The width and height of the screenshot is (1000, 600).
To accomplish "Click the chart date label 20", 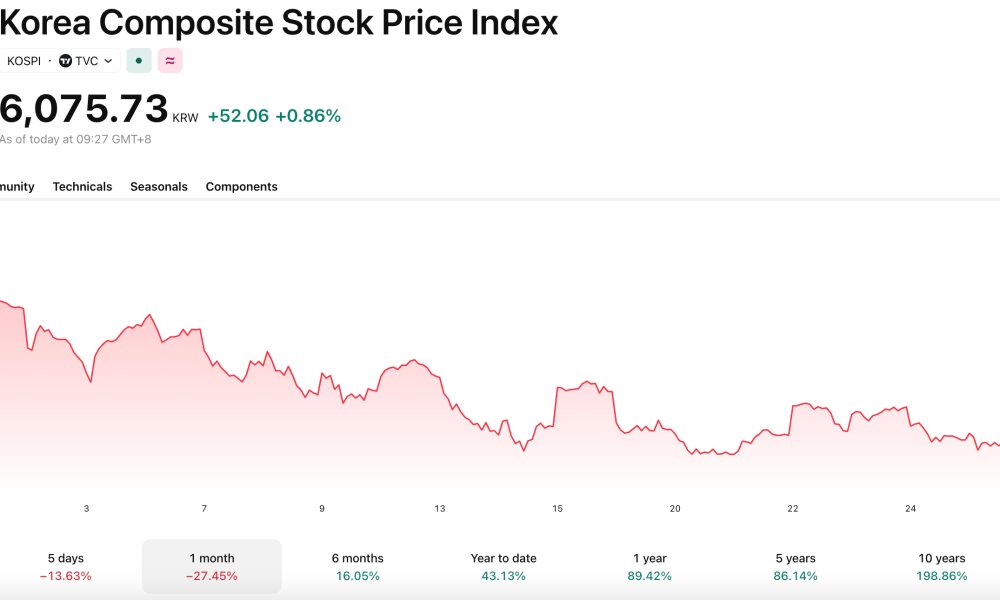I will point(675,508).
